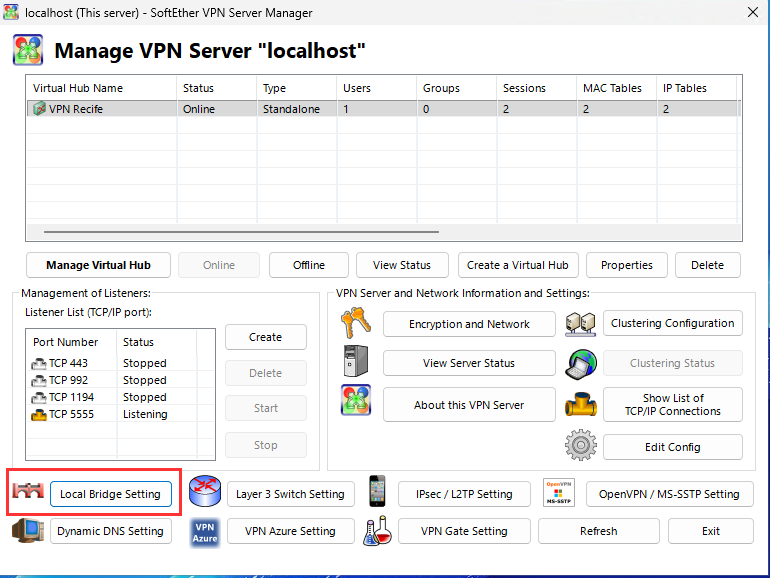Select the TCP 5555 listener row
The width and height of the screenshot is (770, 578).
pyautogui.click(x=120, y=414)
